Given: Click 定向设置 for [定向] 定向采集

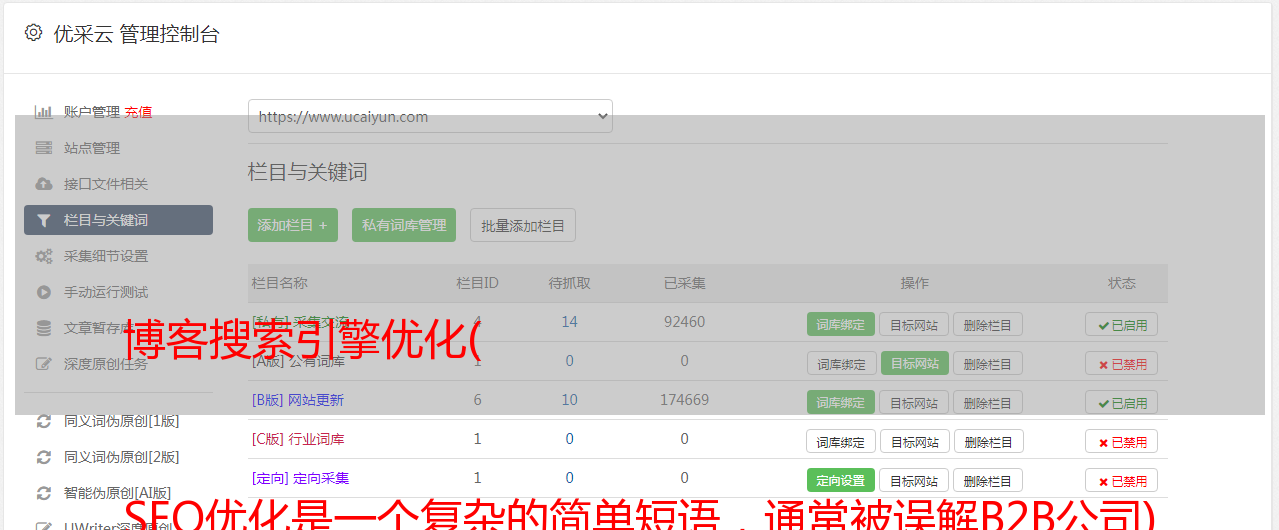Looking at the screenshot, I should click(841, 480).
